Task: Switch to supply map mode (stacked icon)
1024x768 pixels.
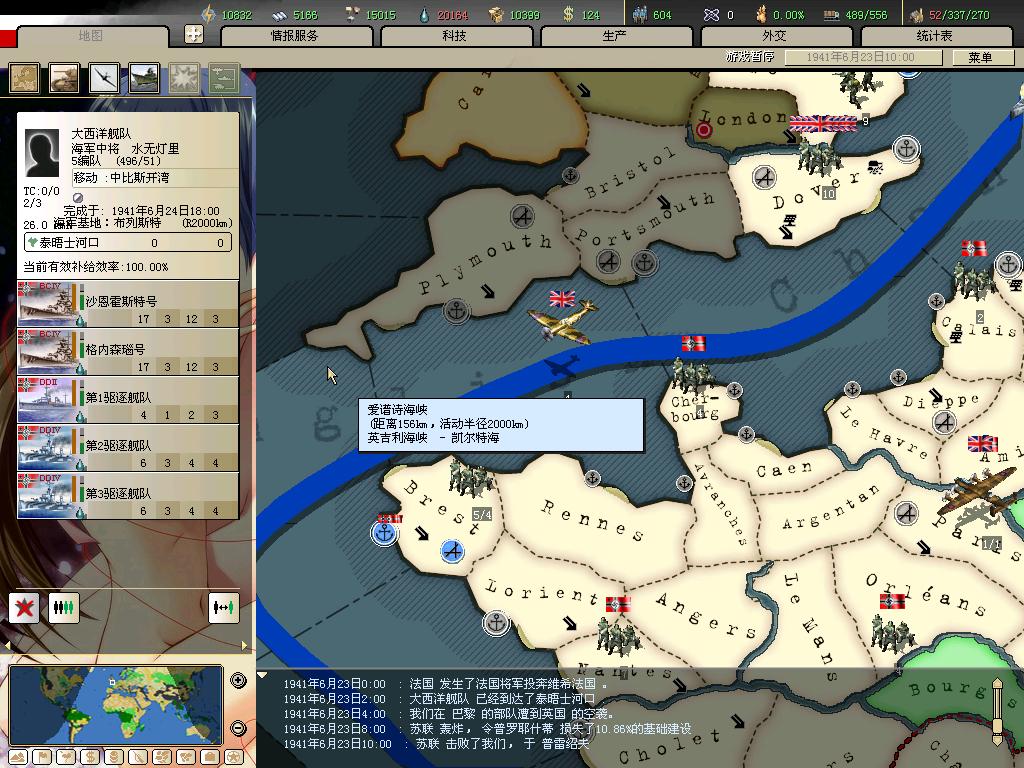Action: (x=114, y=758)
